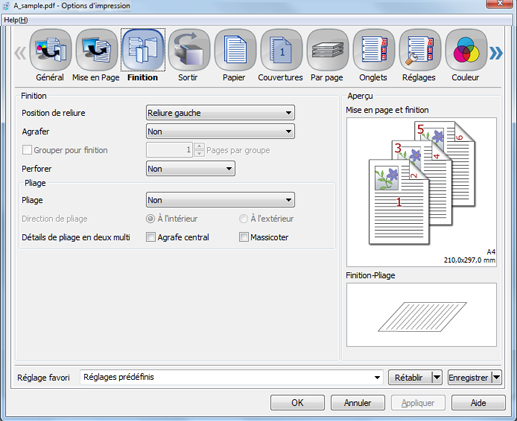
Task: Open the Couvertures covers icon
Action: pyautogui.click(x=281, y=50)
